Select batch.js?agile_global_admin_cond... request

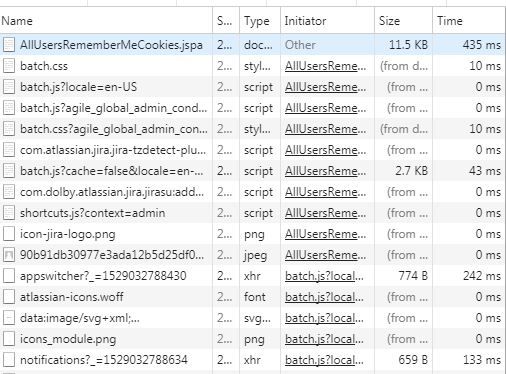tap(253, 108)
